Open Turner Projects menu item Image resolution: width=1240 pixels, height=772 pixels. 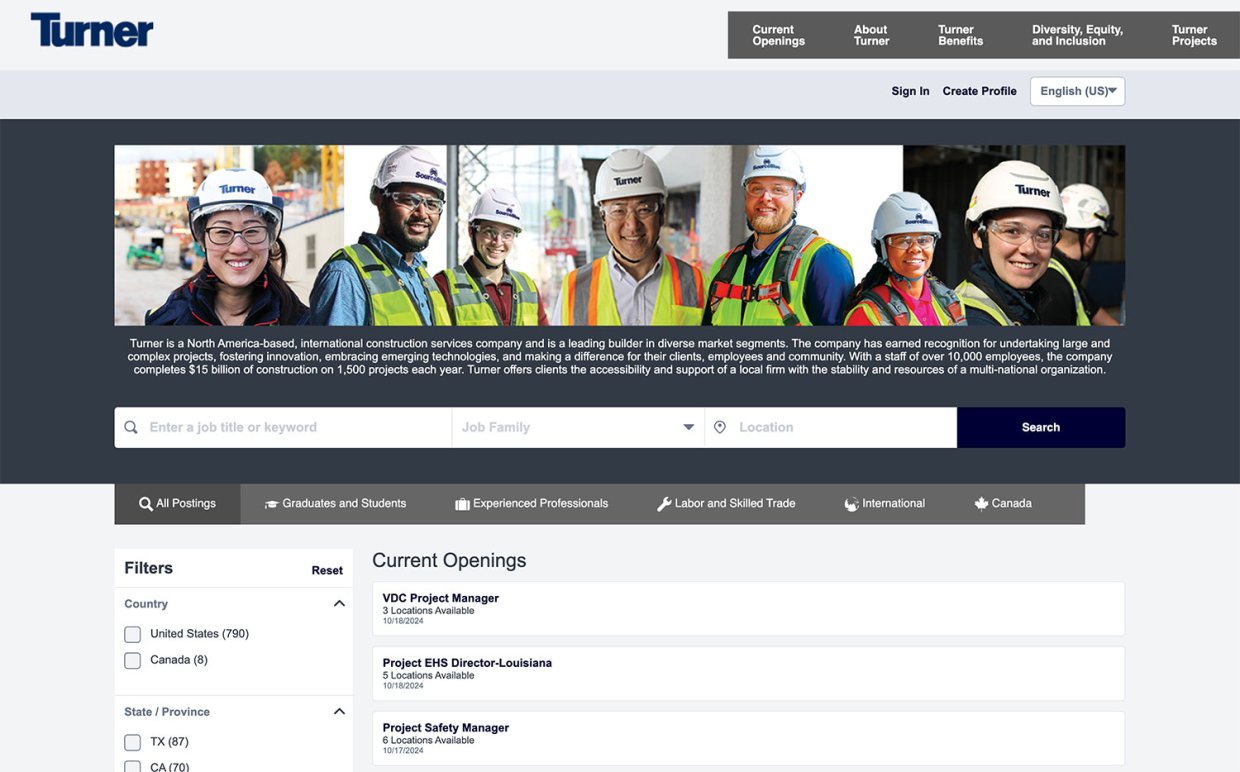coord(1194,35)
